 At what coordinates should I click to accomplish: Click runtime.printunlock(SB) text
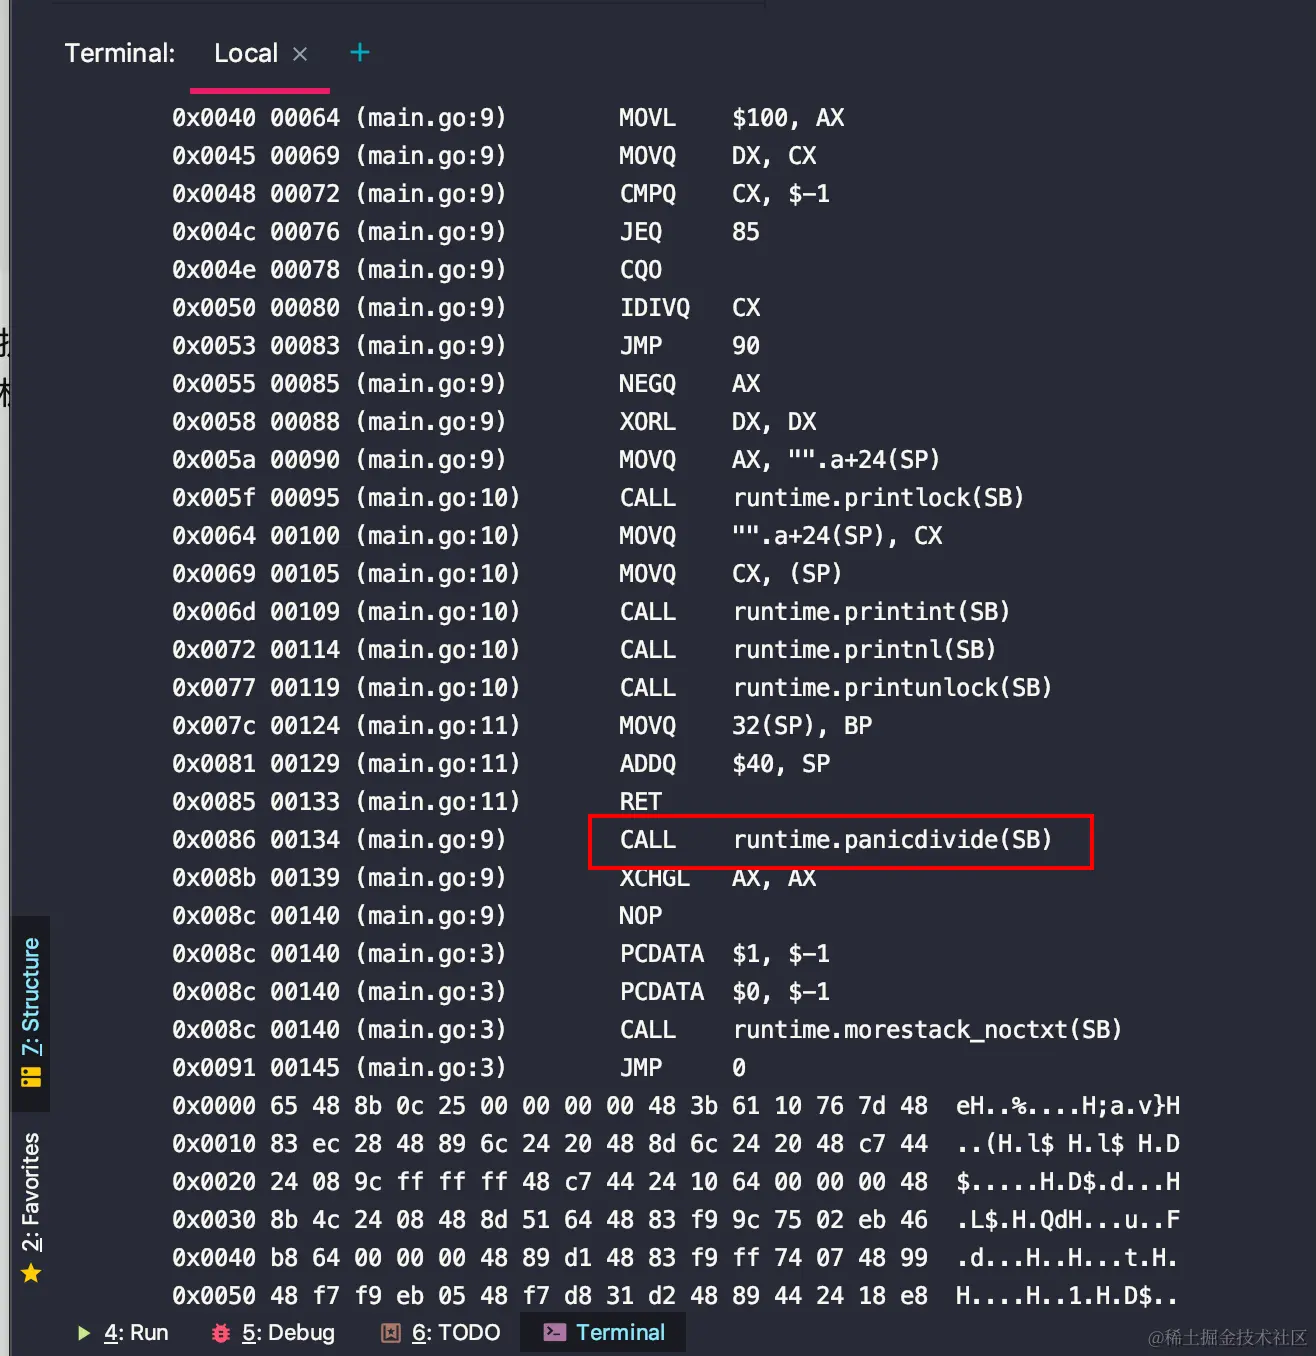pyautogui.click(x=892, y=688)
